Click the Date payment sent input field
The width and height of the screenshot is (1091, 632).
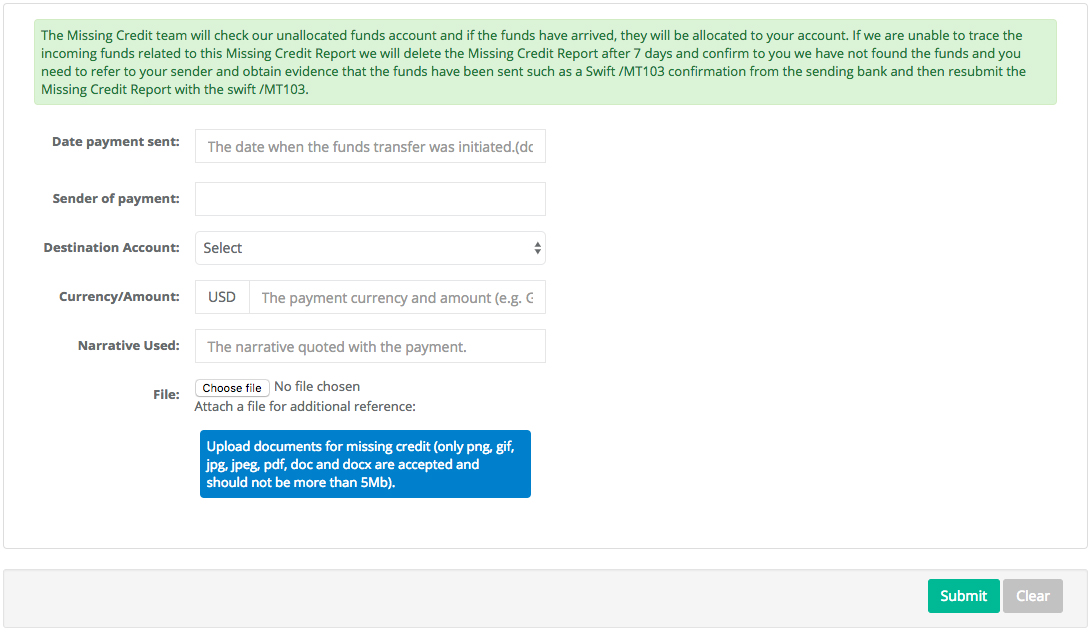coord(370,146)
